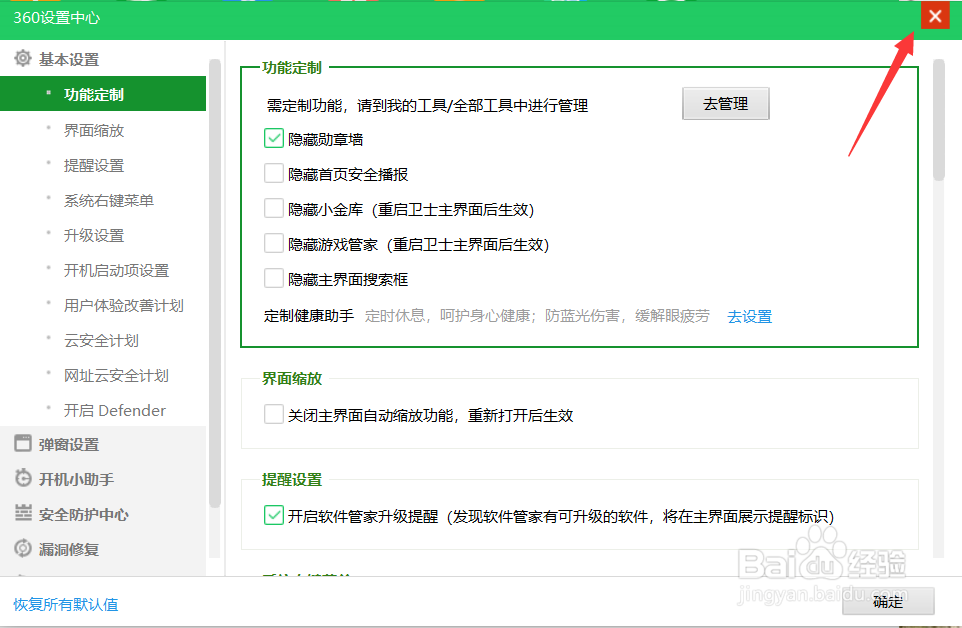
Task: Click the 确定 button
Action: pyautogui.click(x=888, y=601)
